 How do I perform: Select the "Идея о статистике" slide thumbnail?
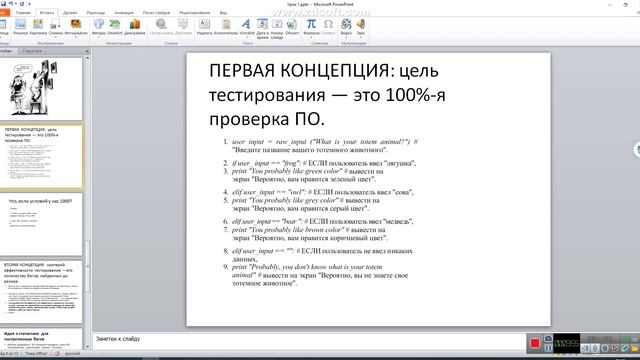41,339
